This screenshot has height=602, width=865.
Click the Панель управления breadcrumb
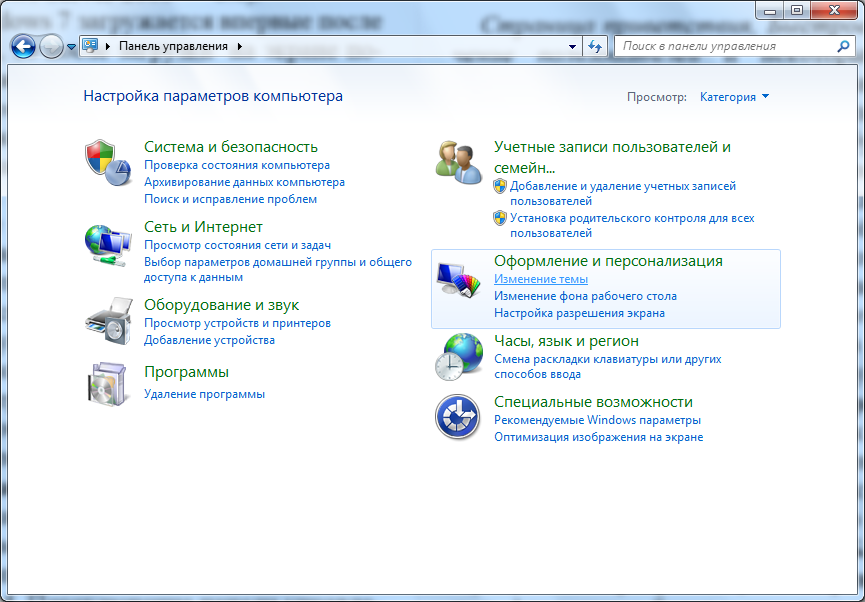click(173, 46)
